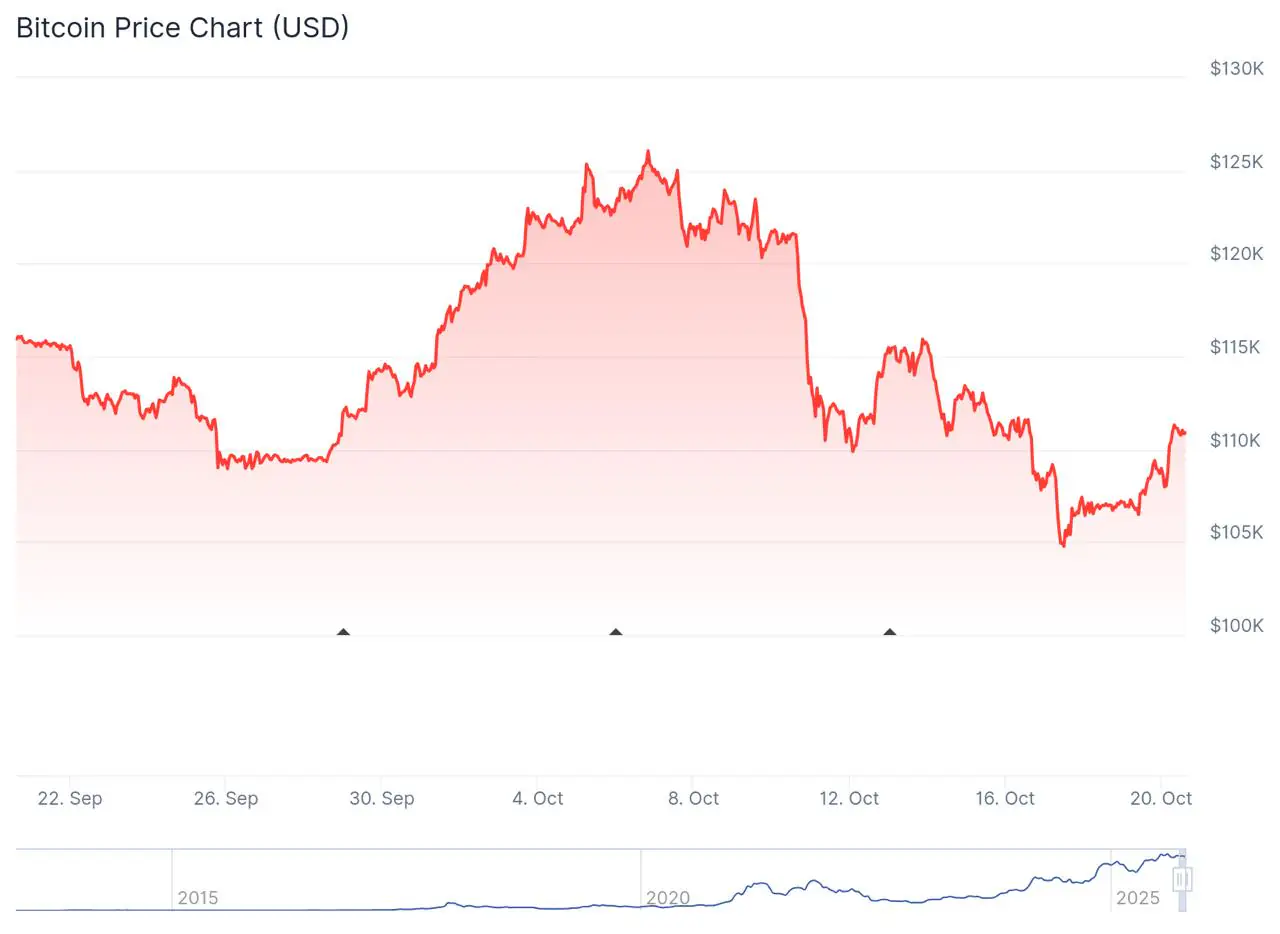
Task: Grab the navigator range handle
Action: click(x=1182, y=879)
